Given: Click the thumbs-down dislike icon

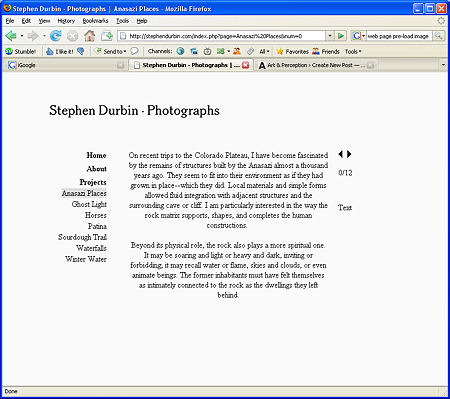Looking at the screenshot, I should [81, 51].
